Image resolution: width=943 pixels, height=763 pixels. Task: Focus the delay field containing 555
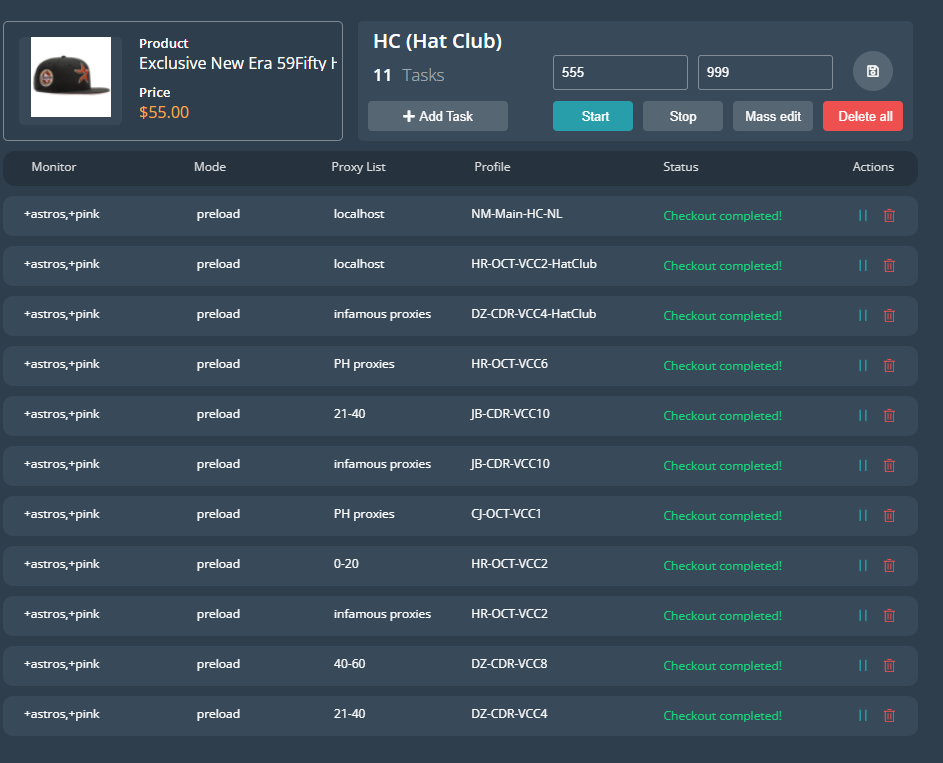click(x=620, y=72)
